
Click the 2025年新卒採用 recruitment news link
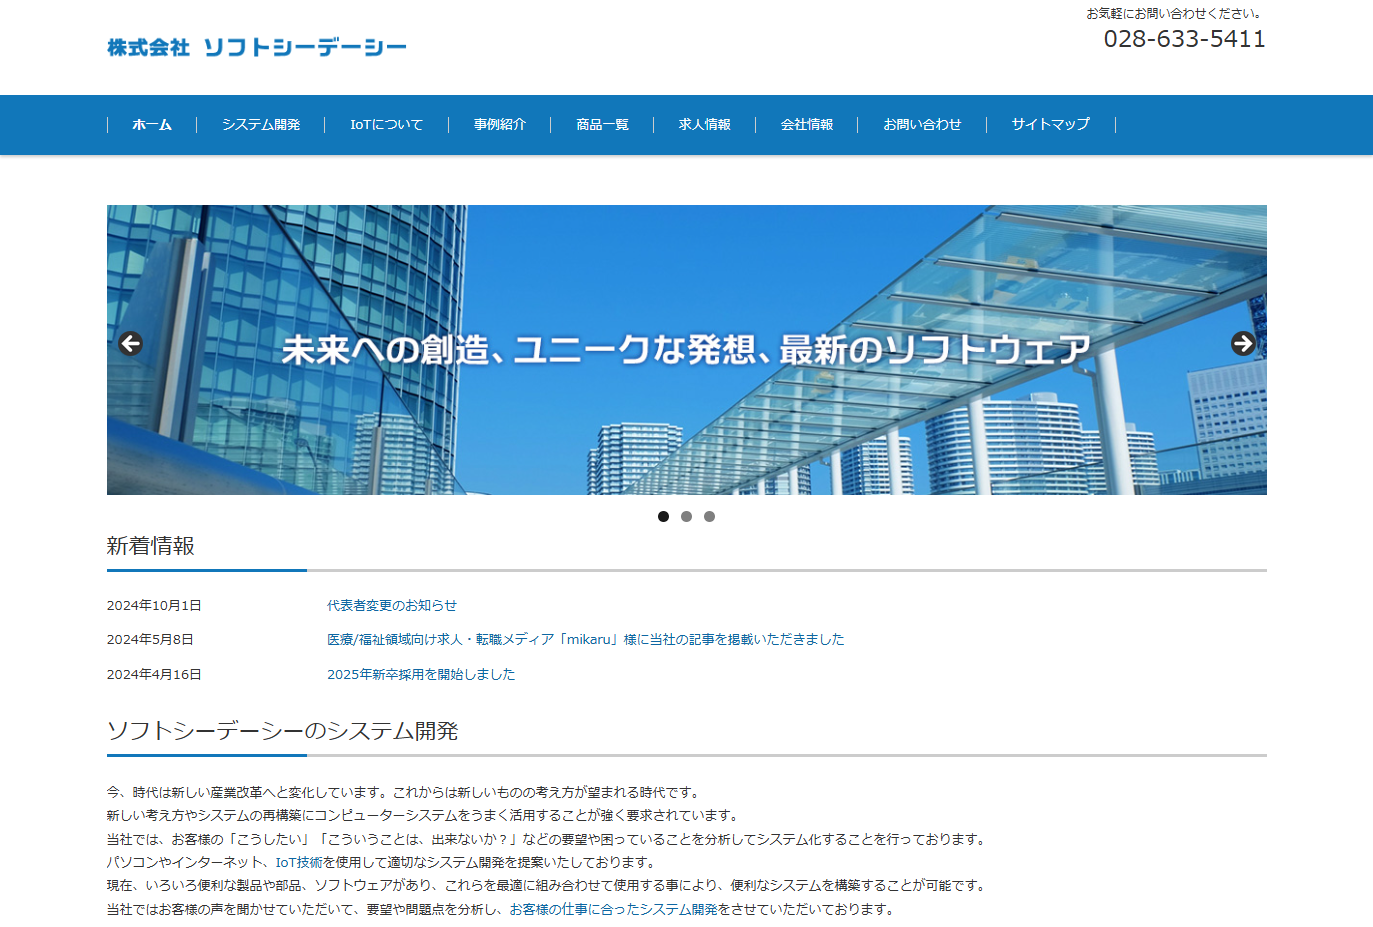(x=420, y=675)
